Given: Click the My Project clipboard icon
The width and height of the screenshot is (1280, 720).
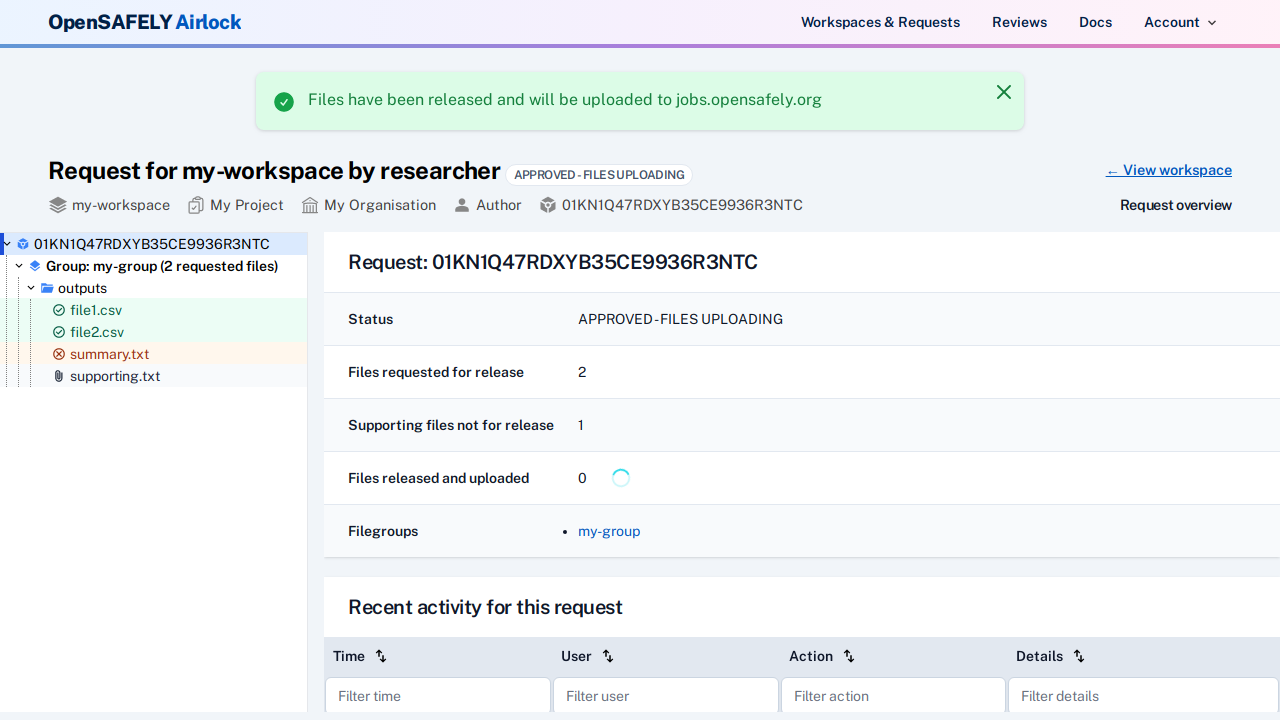Looking at the screenshot, I should coord(195,204).
